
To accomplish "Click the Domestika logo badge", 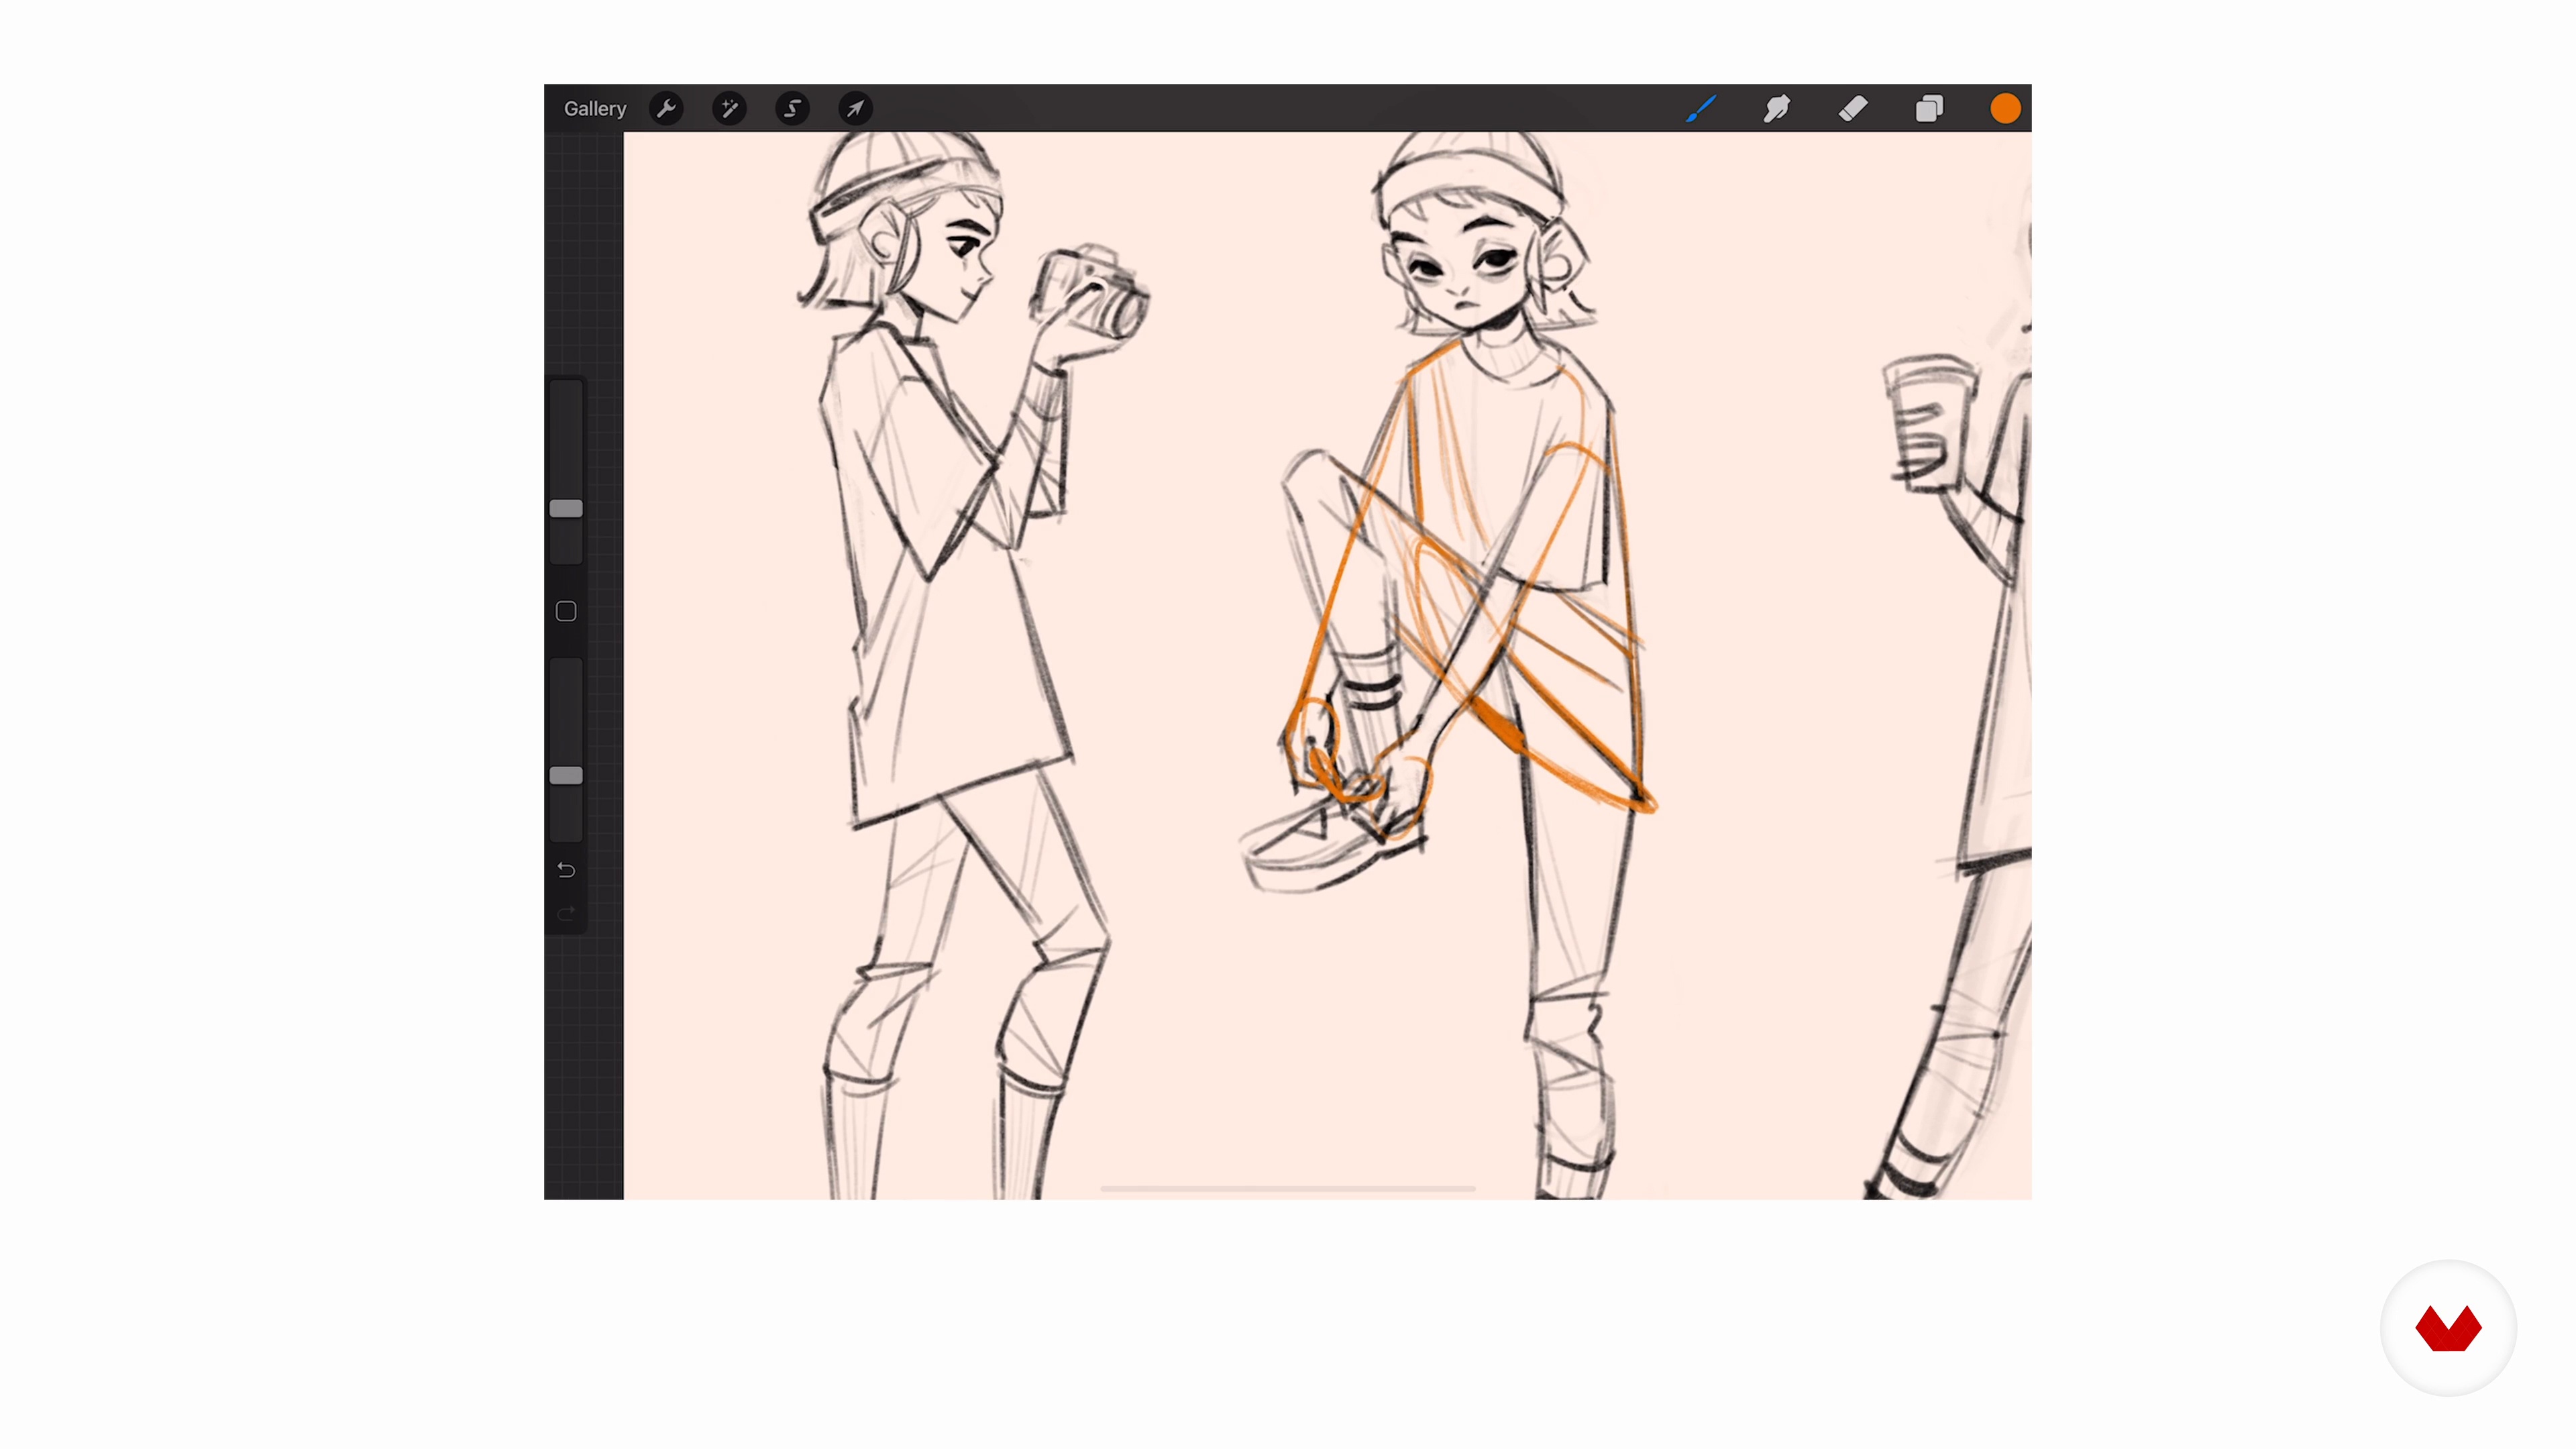I will point(2448,1328).
